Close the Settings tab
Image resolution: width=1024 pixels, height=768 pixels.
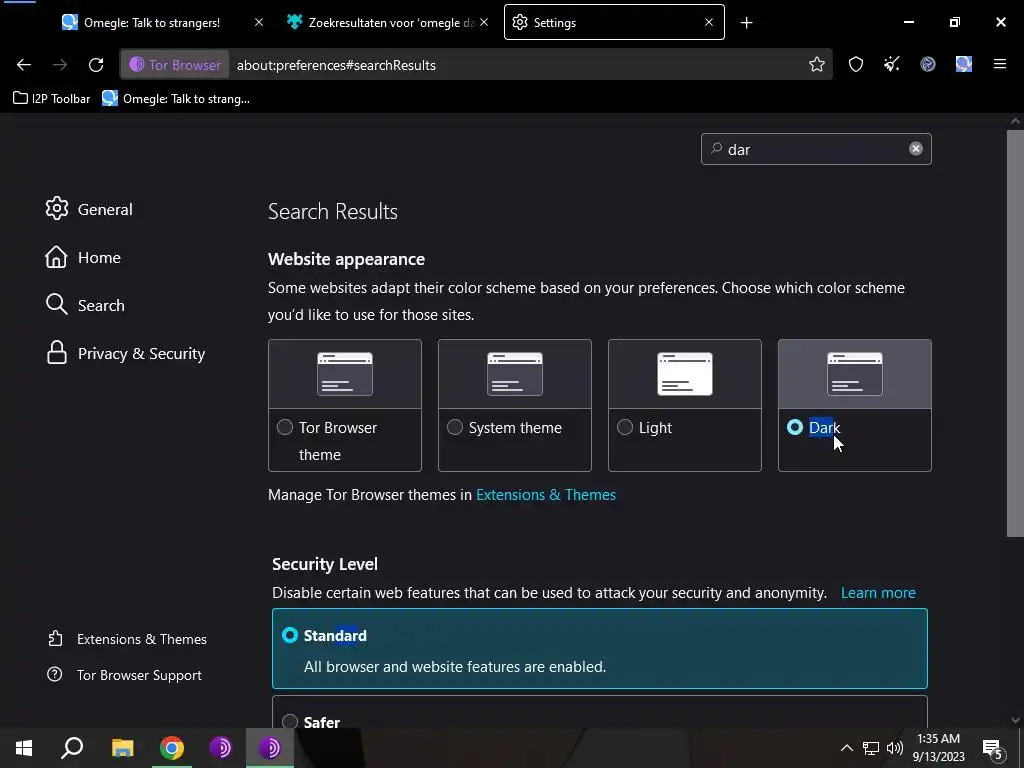(709, 22)
